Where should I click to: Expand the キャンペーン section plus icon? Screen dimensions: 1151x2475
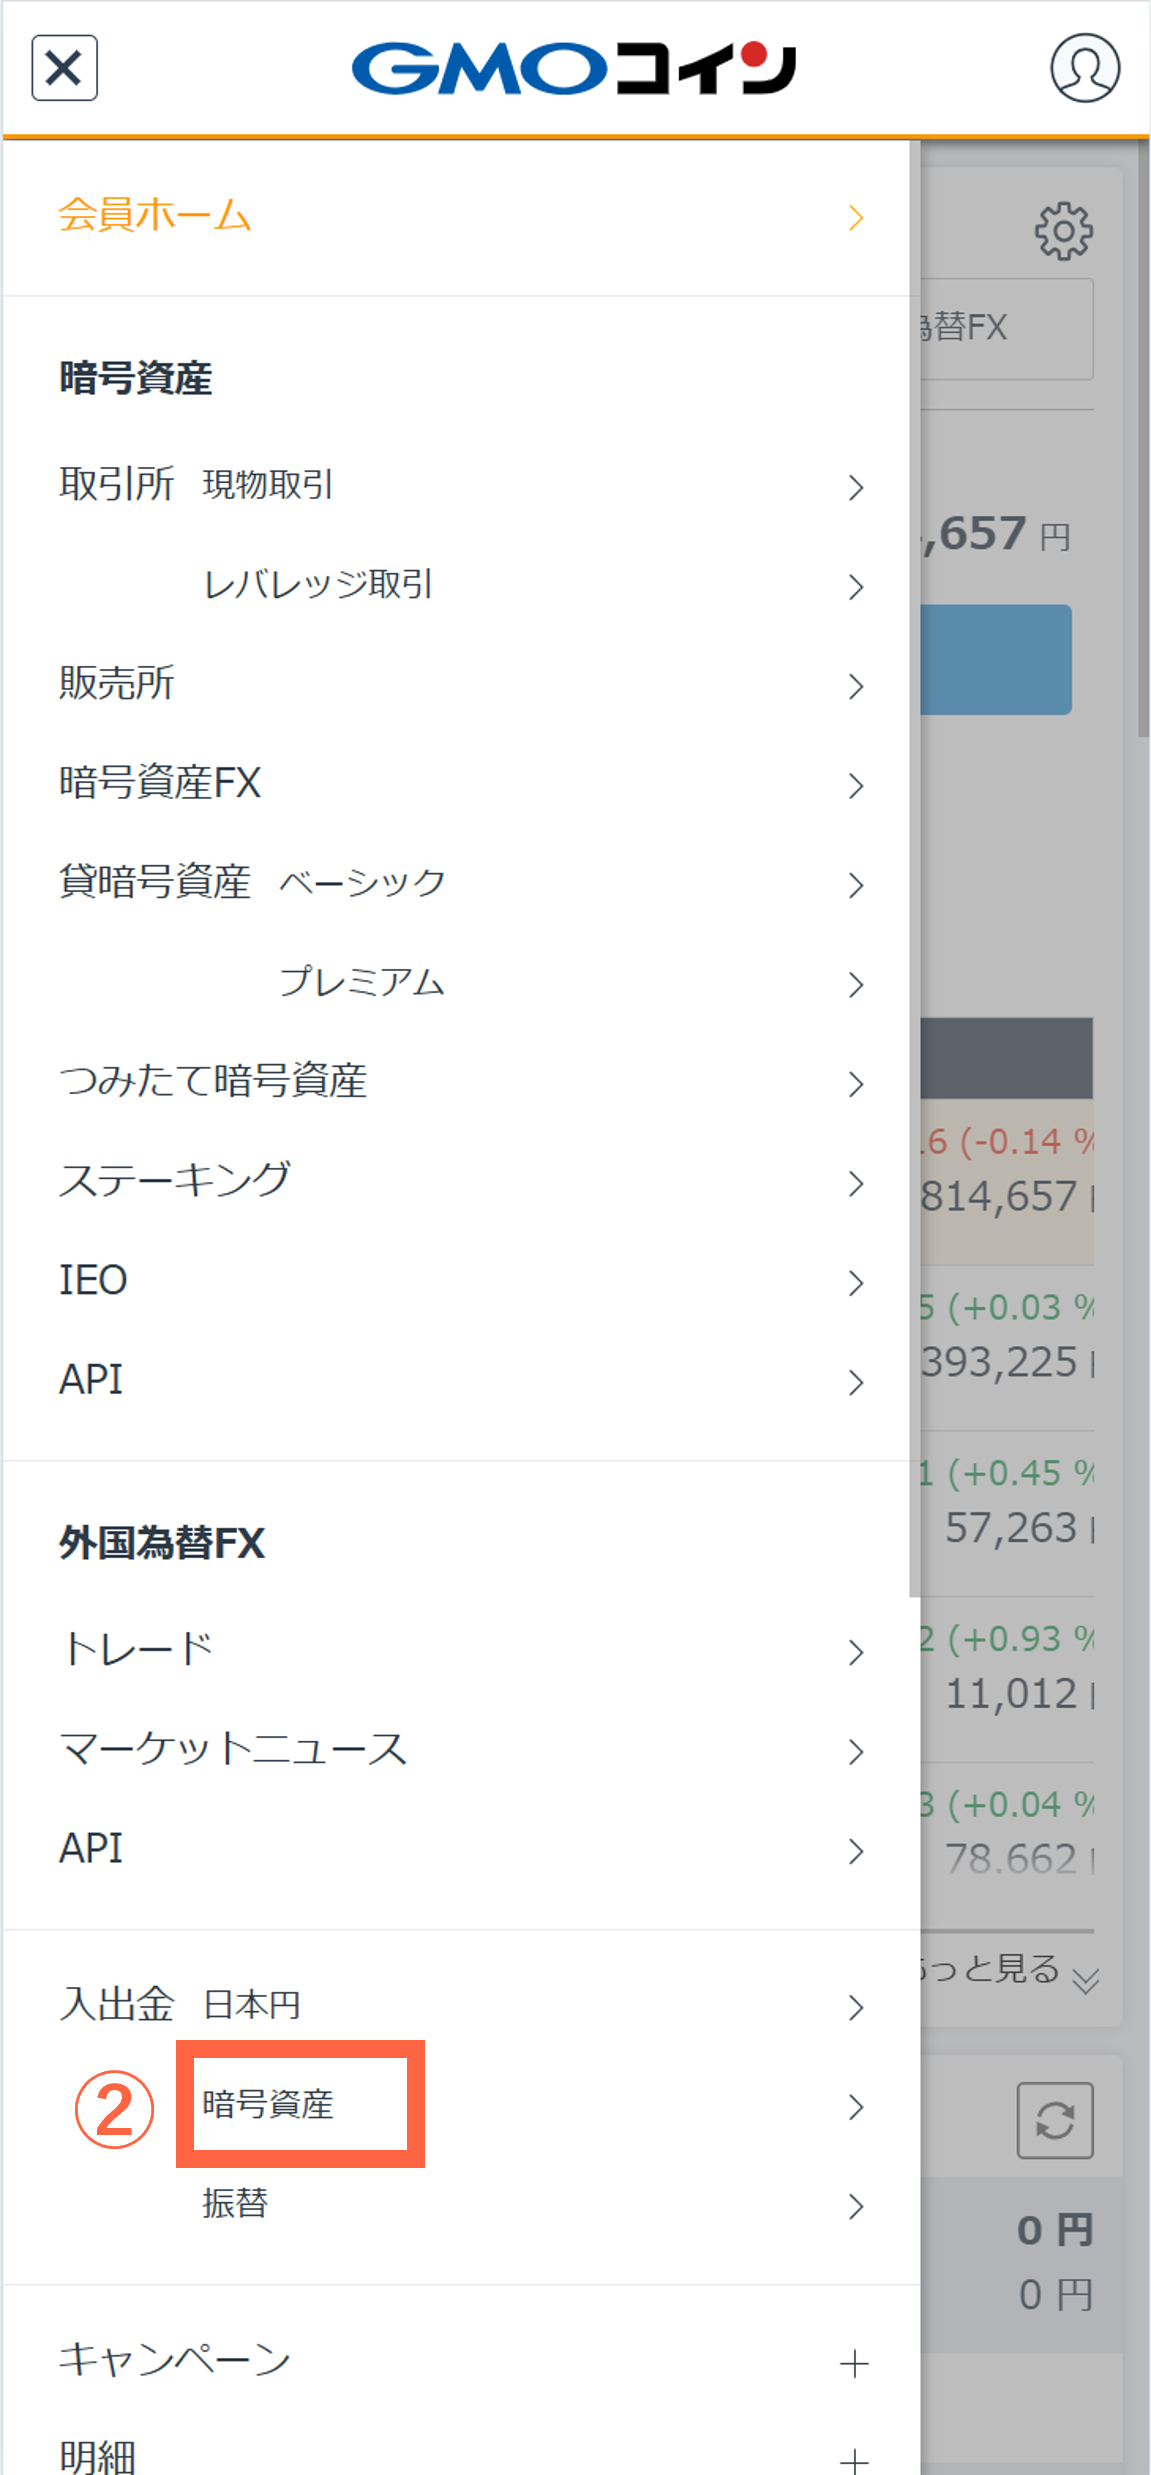(854, 2364)
